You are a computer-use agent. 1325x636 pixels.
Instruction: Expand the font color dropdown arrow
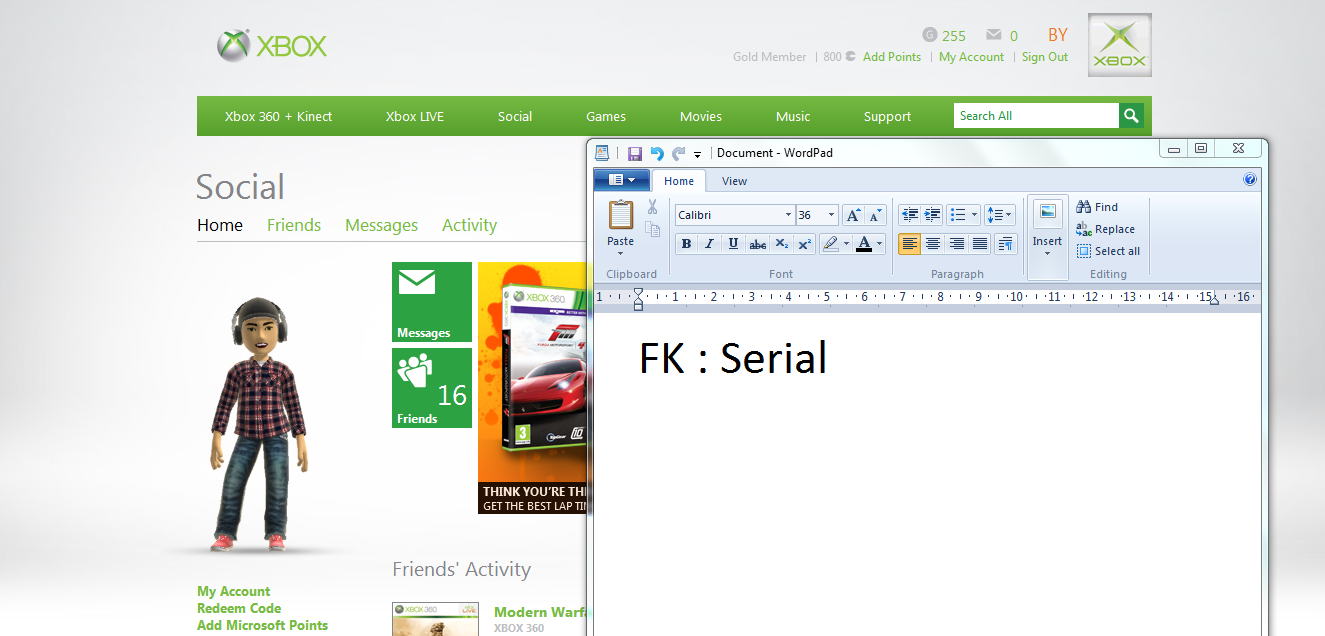click(880, 243)
